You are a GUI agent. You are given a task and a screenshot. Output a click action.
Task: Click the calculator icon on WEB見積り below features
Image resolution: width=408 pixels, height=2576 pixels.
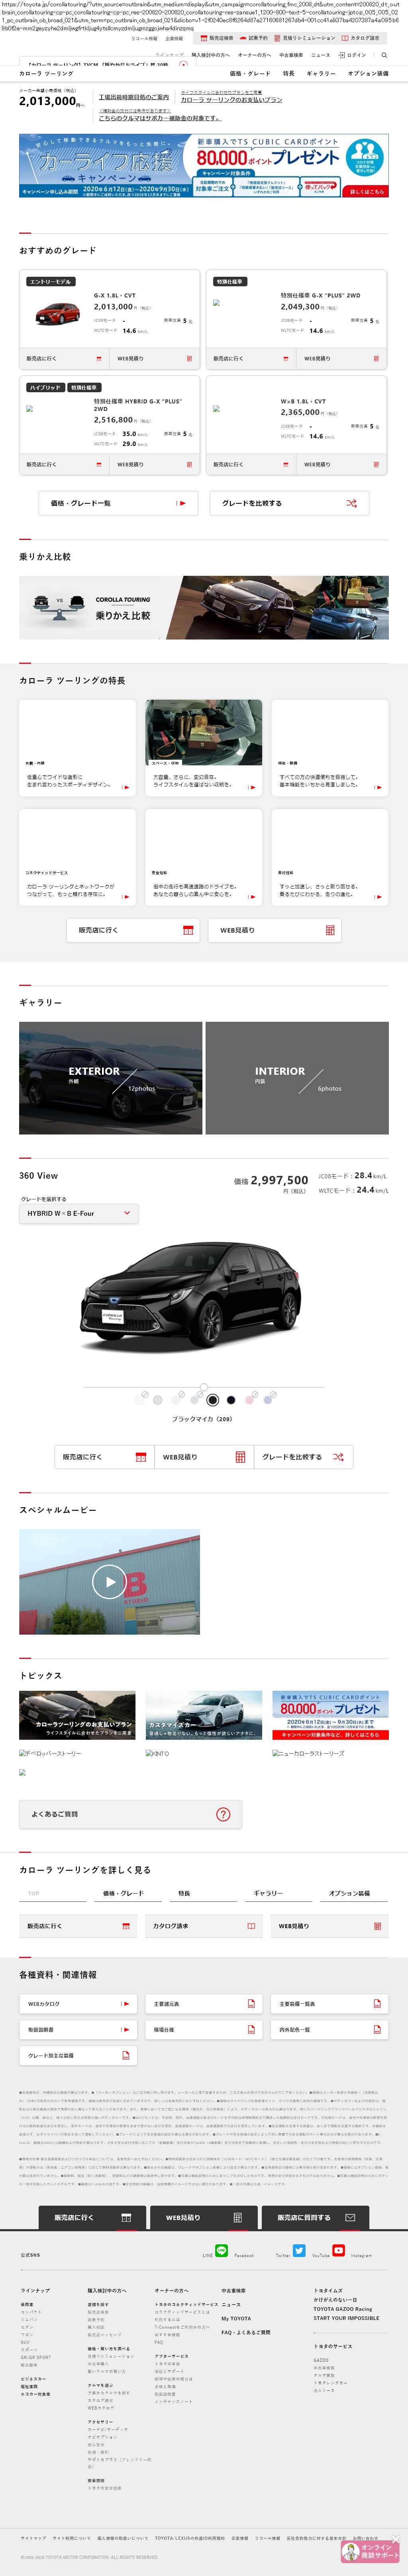pos(330,930)
